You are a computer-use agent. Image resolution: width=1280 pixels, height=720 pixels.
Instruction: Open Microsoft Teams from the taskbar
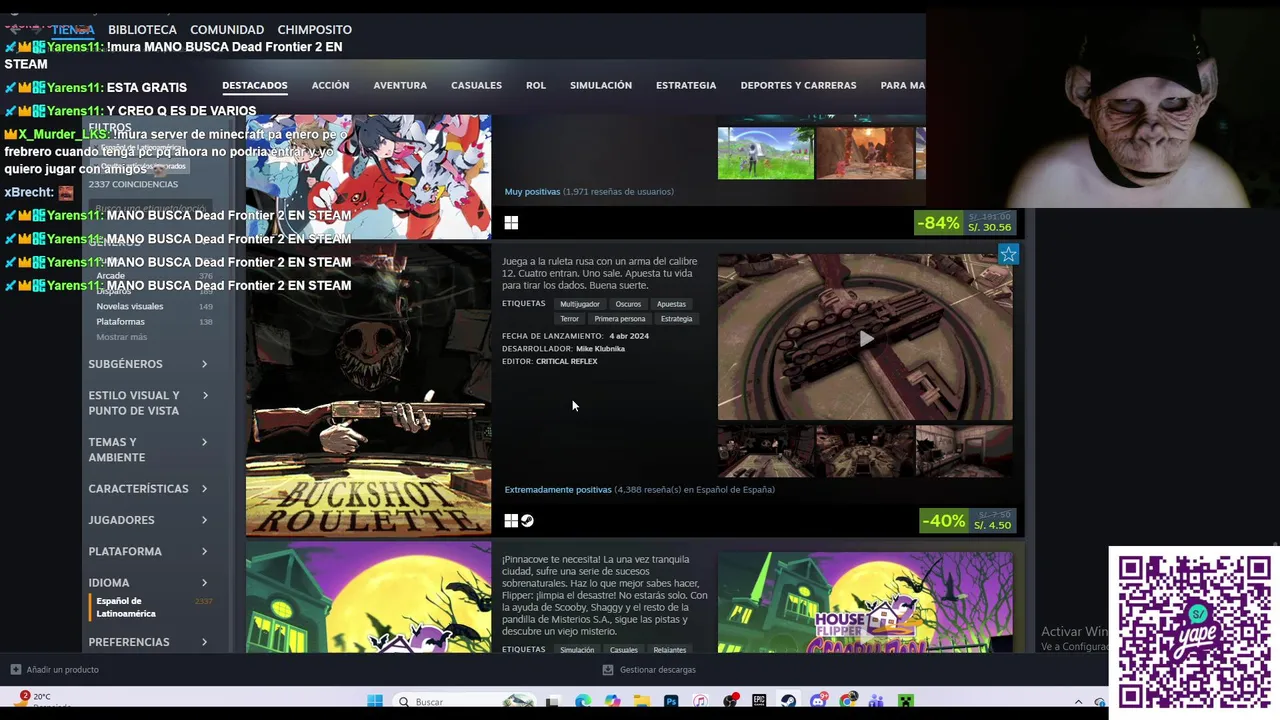pyautogui.click(x=877, y=701)
